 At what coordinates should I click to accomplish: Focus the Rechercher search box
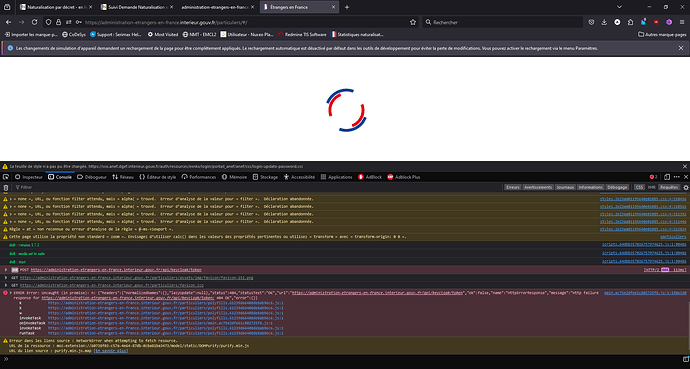[x=503, y=22]
